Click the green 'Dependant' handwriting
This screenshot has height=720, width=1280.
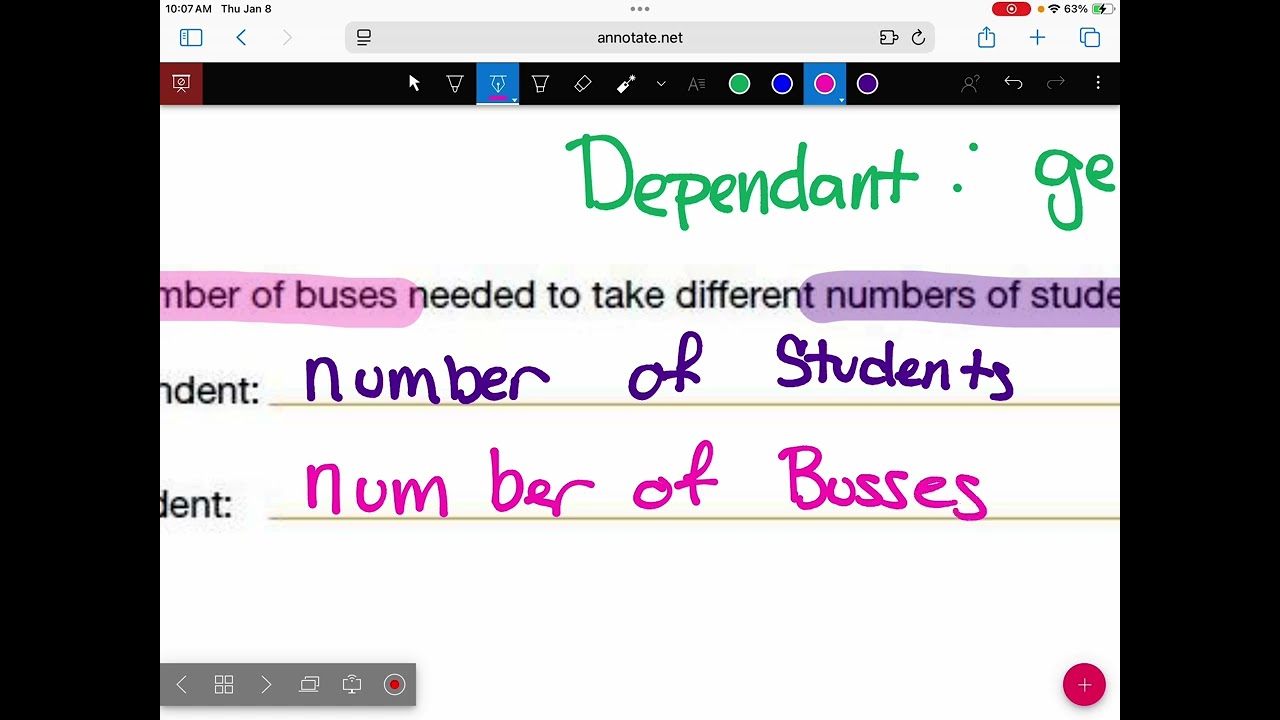[740, 180]
